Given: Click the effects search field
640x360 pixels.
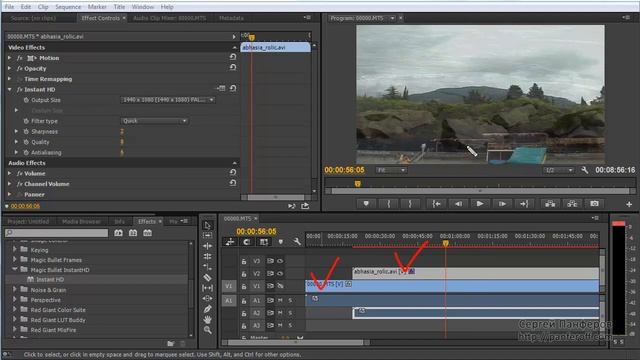Looking at the screenshot, I should [x=57, y=233].
